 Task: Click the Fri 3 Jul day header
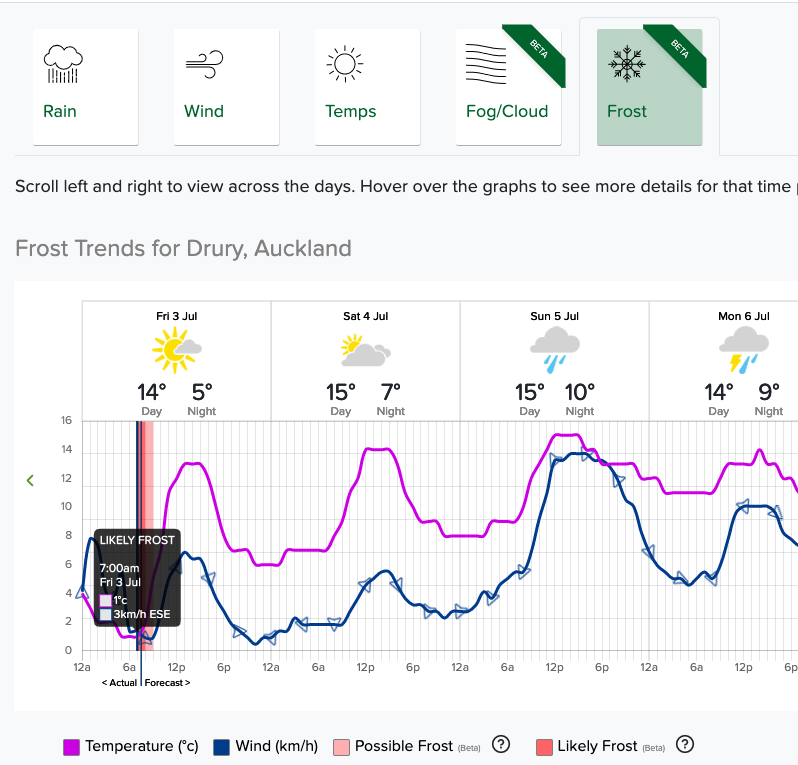(177, 316)
